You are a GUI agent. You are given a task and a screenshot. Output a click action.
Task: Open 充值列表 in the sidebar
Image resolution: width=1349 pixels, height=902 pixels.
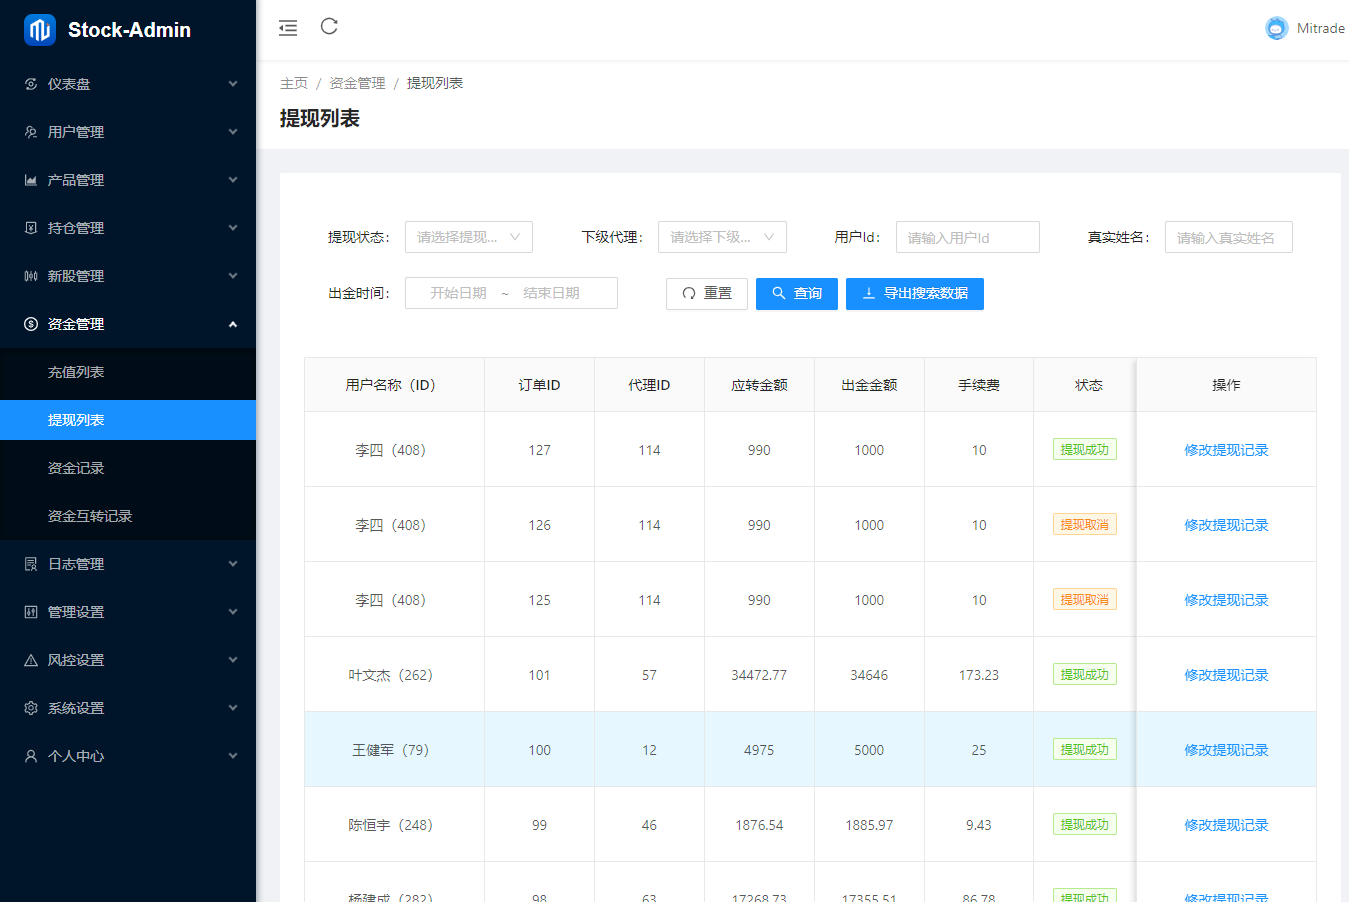(x=76, y=372)
